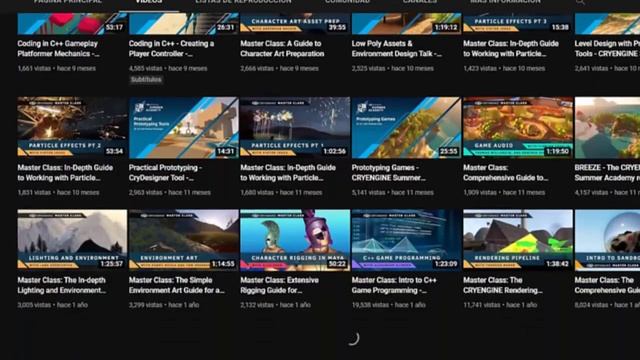640x360 pixels.
Task: Open 'Coding in C++ Gameplay Platformer Mechanics' title
Action: 58,49
